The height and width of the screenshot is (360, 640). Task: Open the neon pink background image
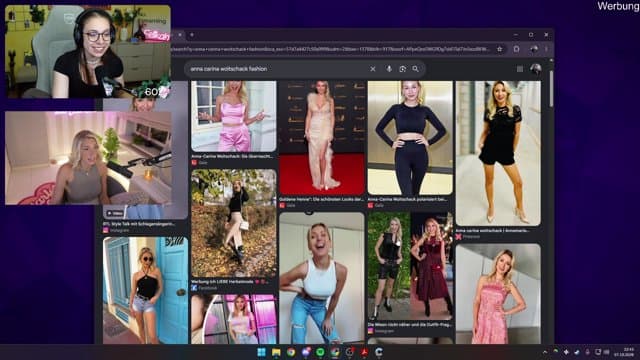(x=233, y=319)
